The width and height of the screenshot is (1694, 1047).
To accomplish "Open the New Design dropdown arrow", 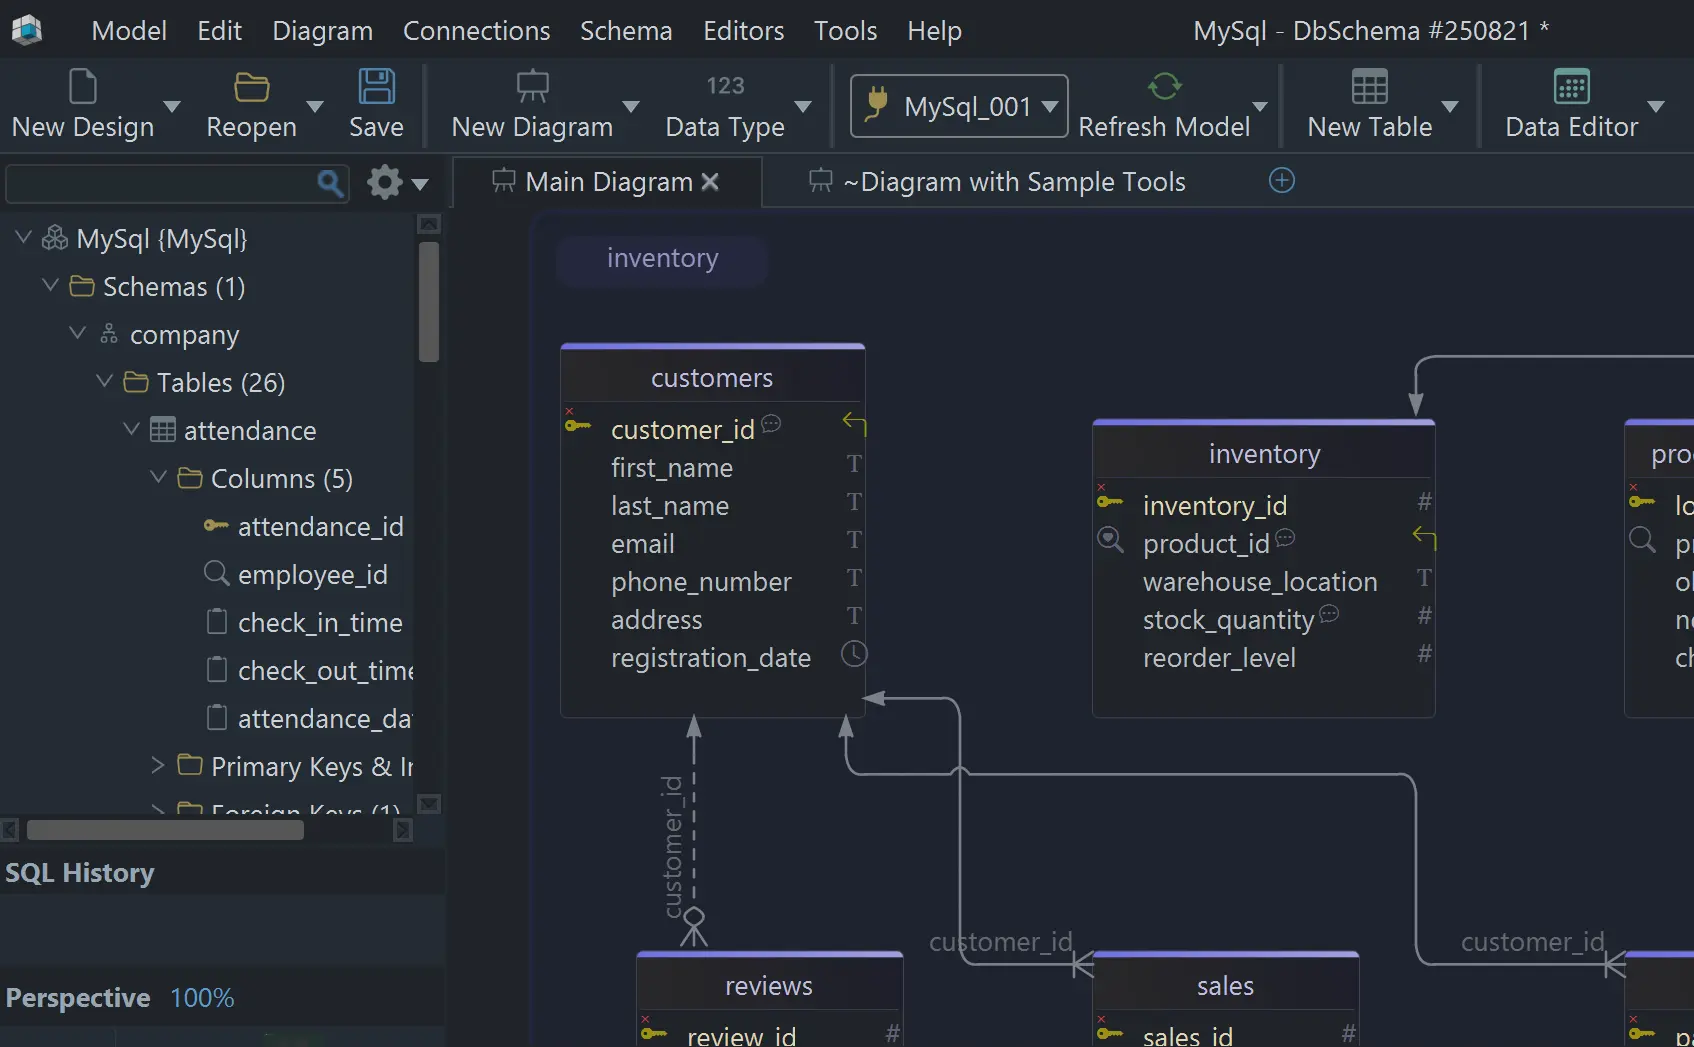I will click(171, 107).
